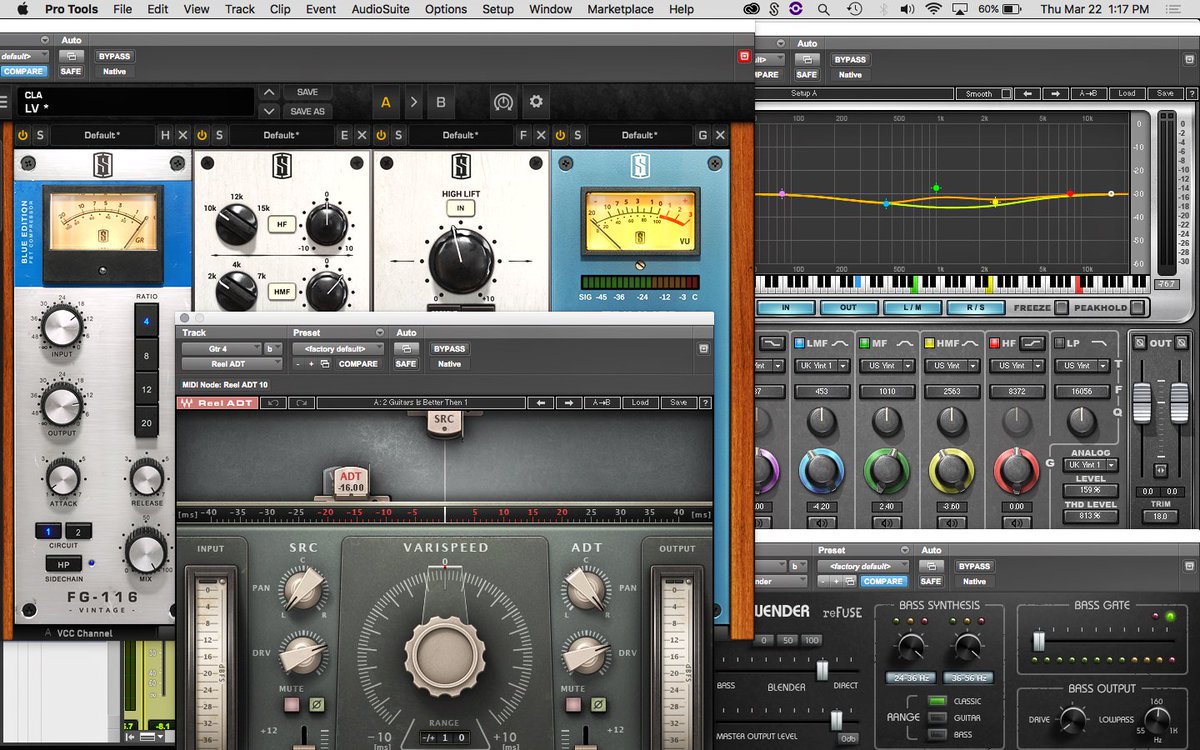Go to previous Reel ADT preset arrow
1200x750 pixels.
pyautogui.click(x=541, y=403)
